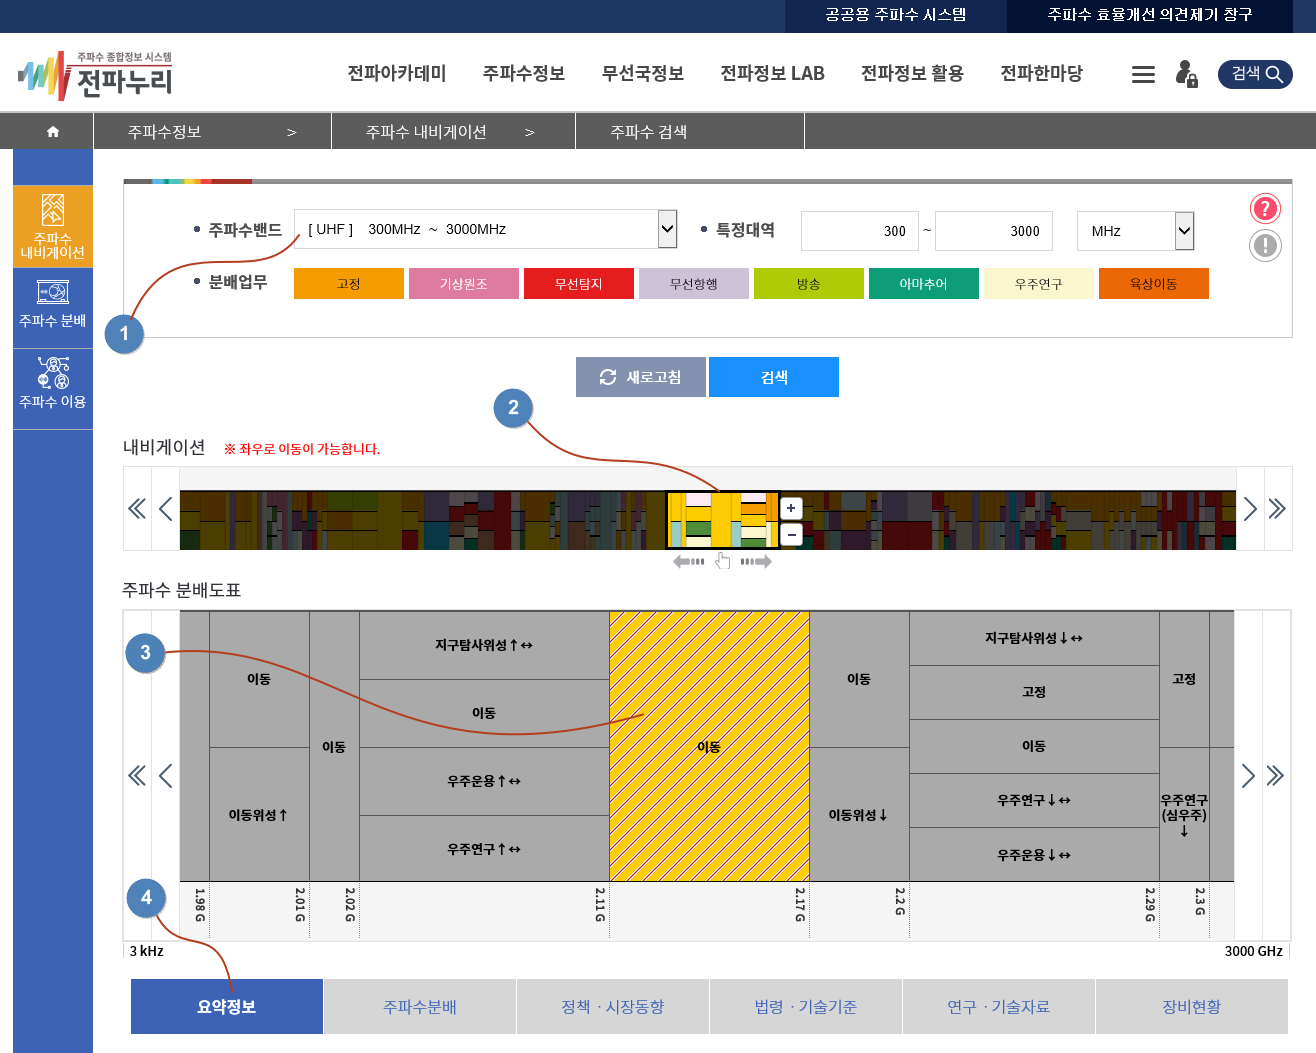Click the red question mark help icon

[x=1265, y=208]
